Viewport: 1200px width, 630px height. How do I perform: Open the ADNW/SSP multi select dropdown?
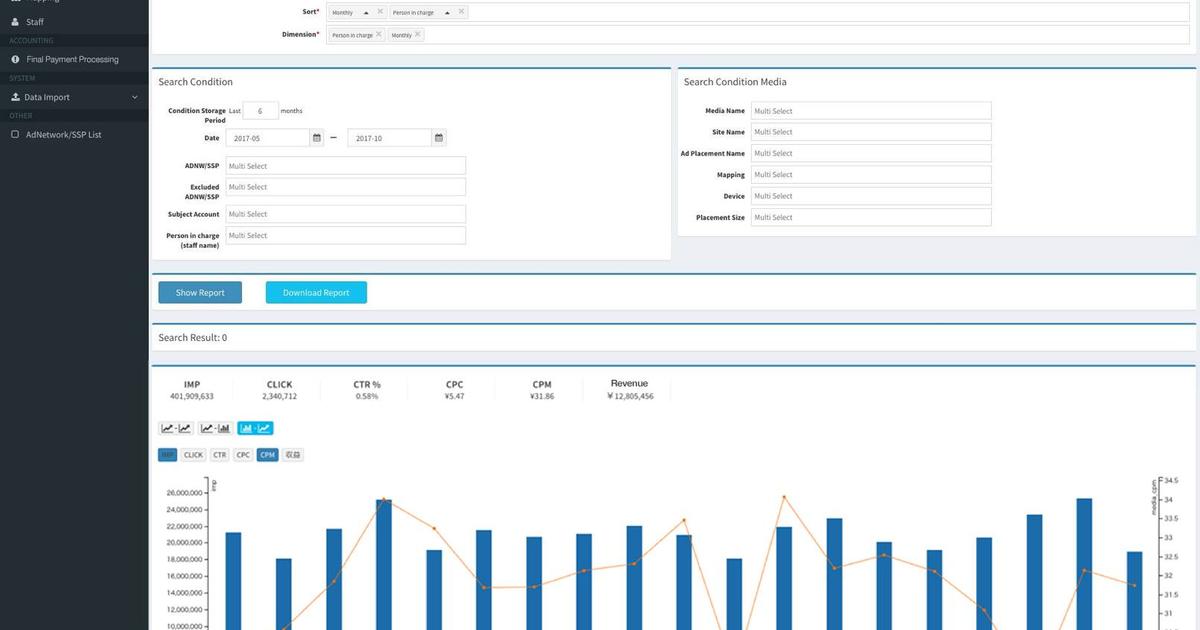click(345, 166)
